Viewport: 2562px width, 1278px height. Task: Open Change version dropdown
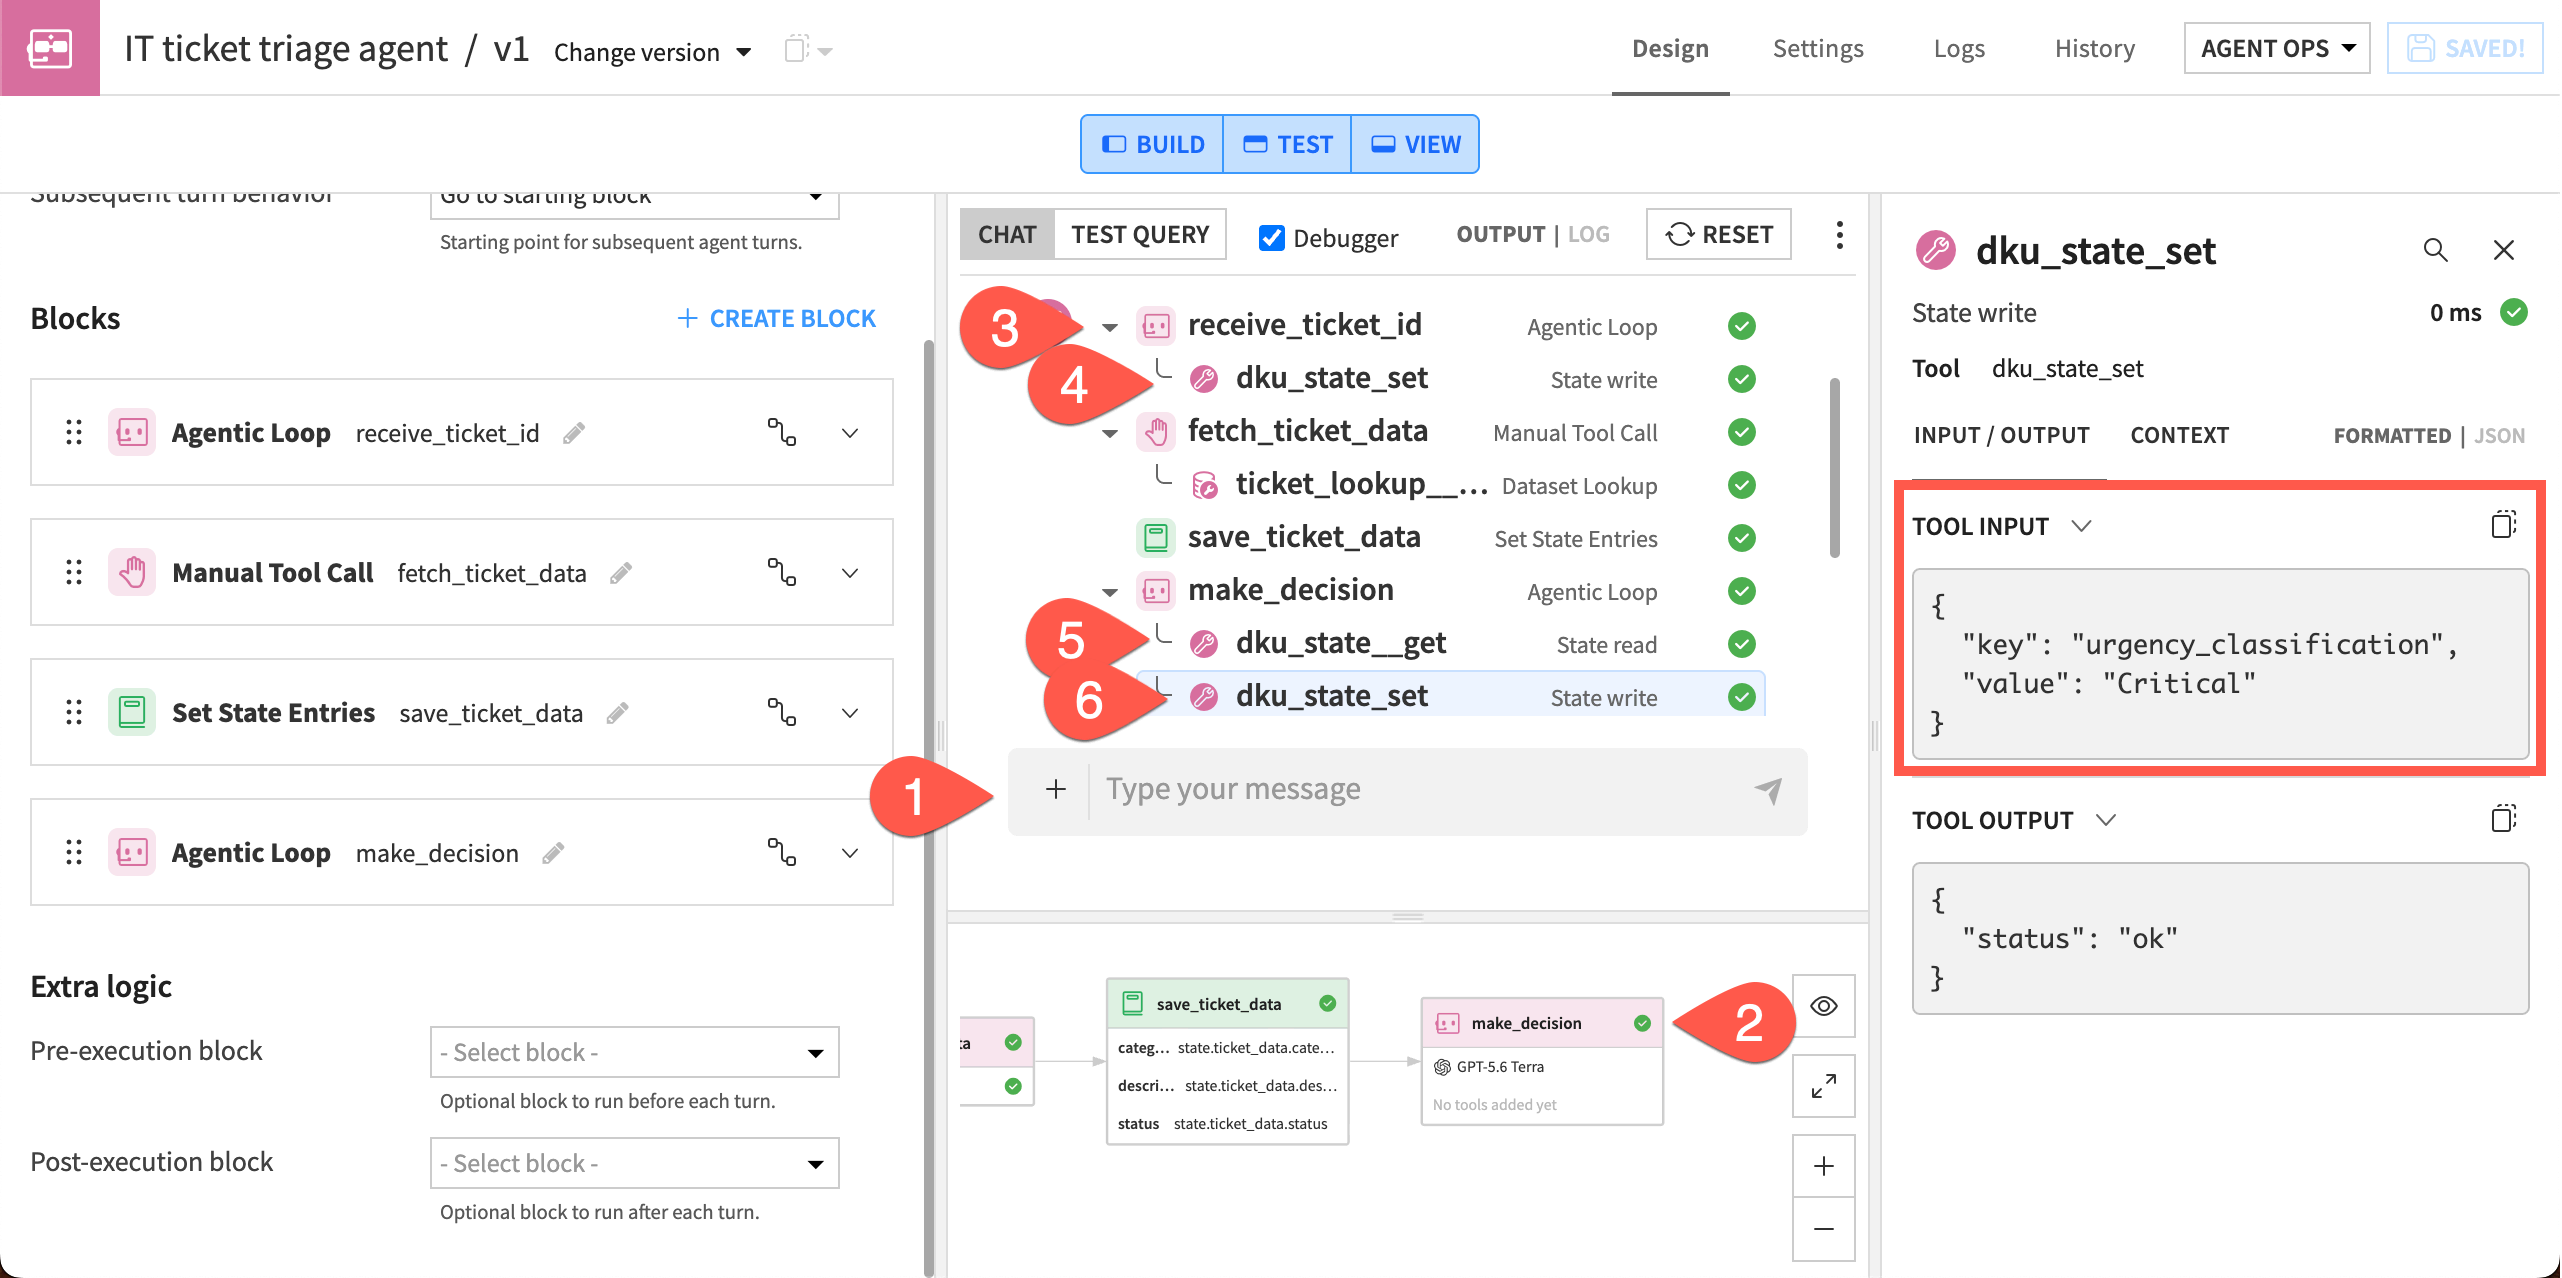coord(653,51)
